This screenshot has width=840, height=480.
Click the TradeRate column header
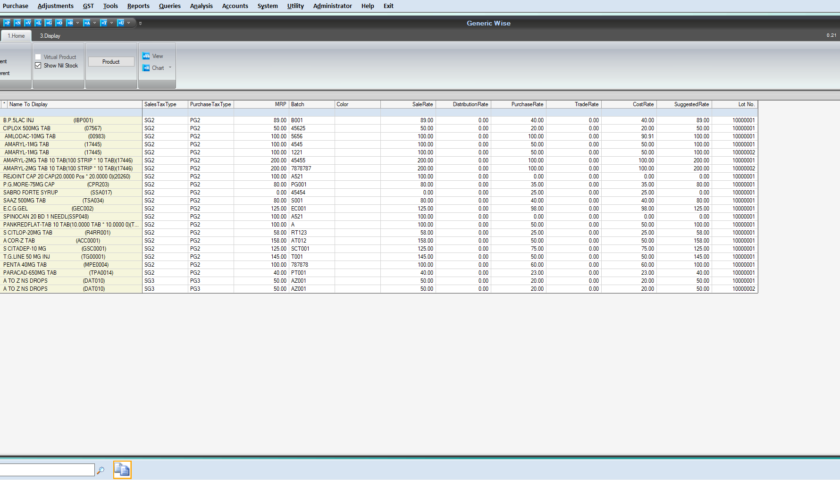[573, 104]
